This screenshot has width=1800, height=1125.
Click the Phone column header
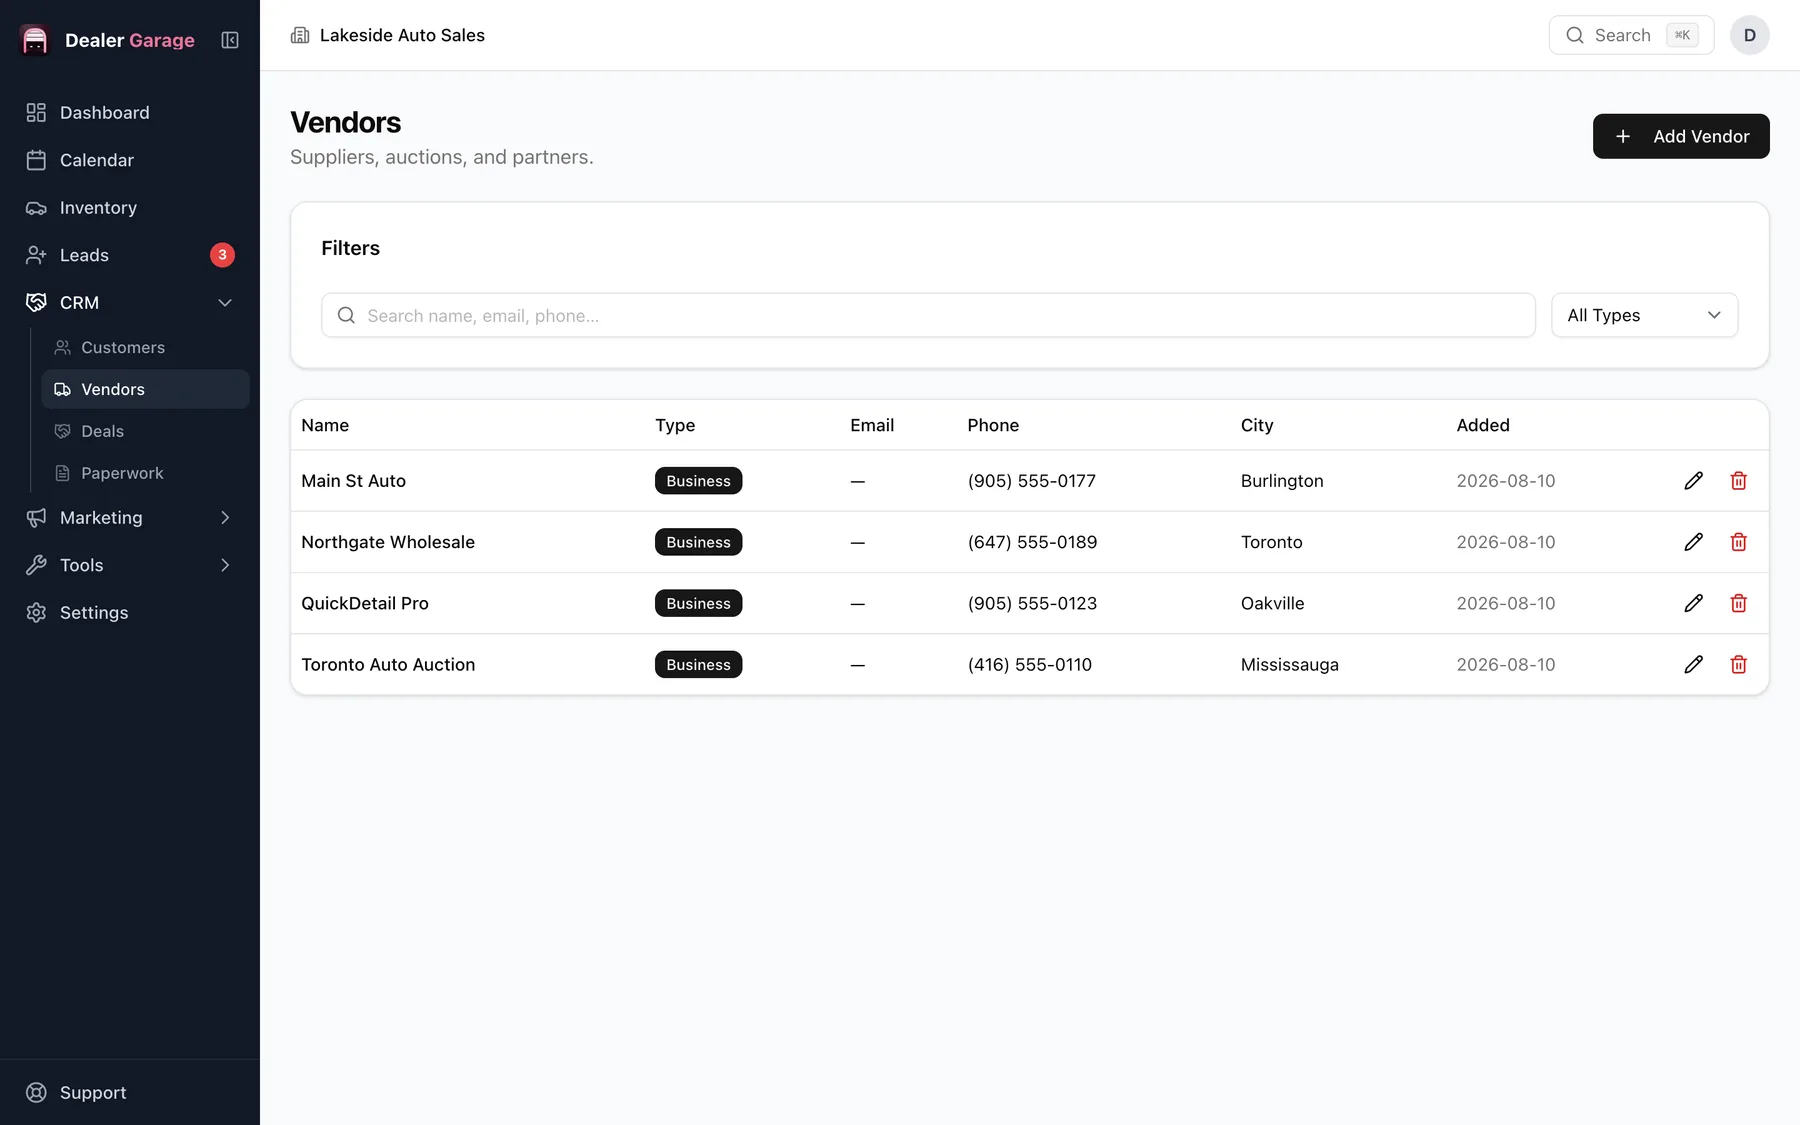(x=993, y=425)
